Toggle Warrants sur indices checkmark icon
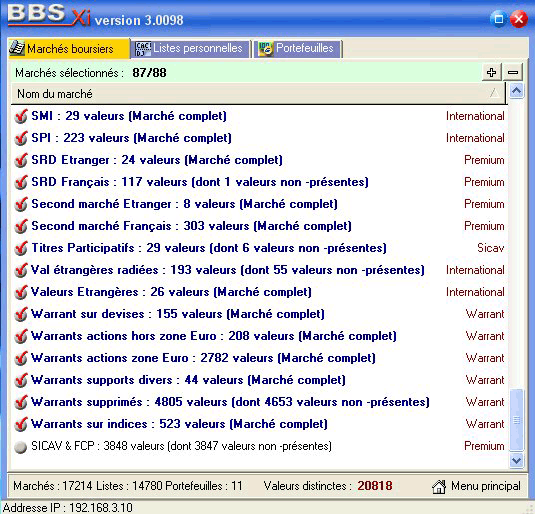The image size is (535, 514). click(x=21, y=424)
